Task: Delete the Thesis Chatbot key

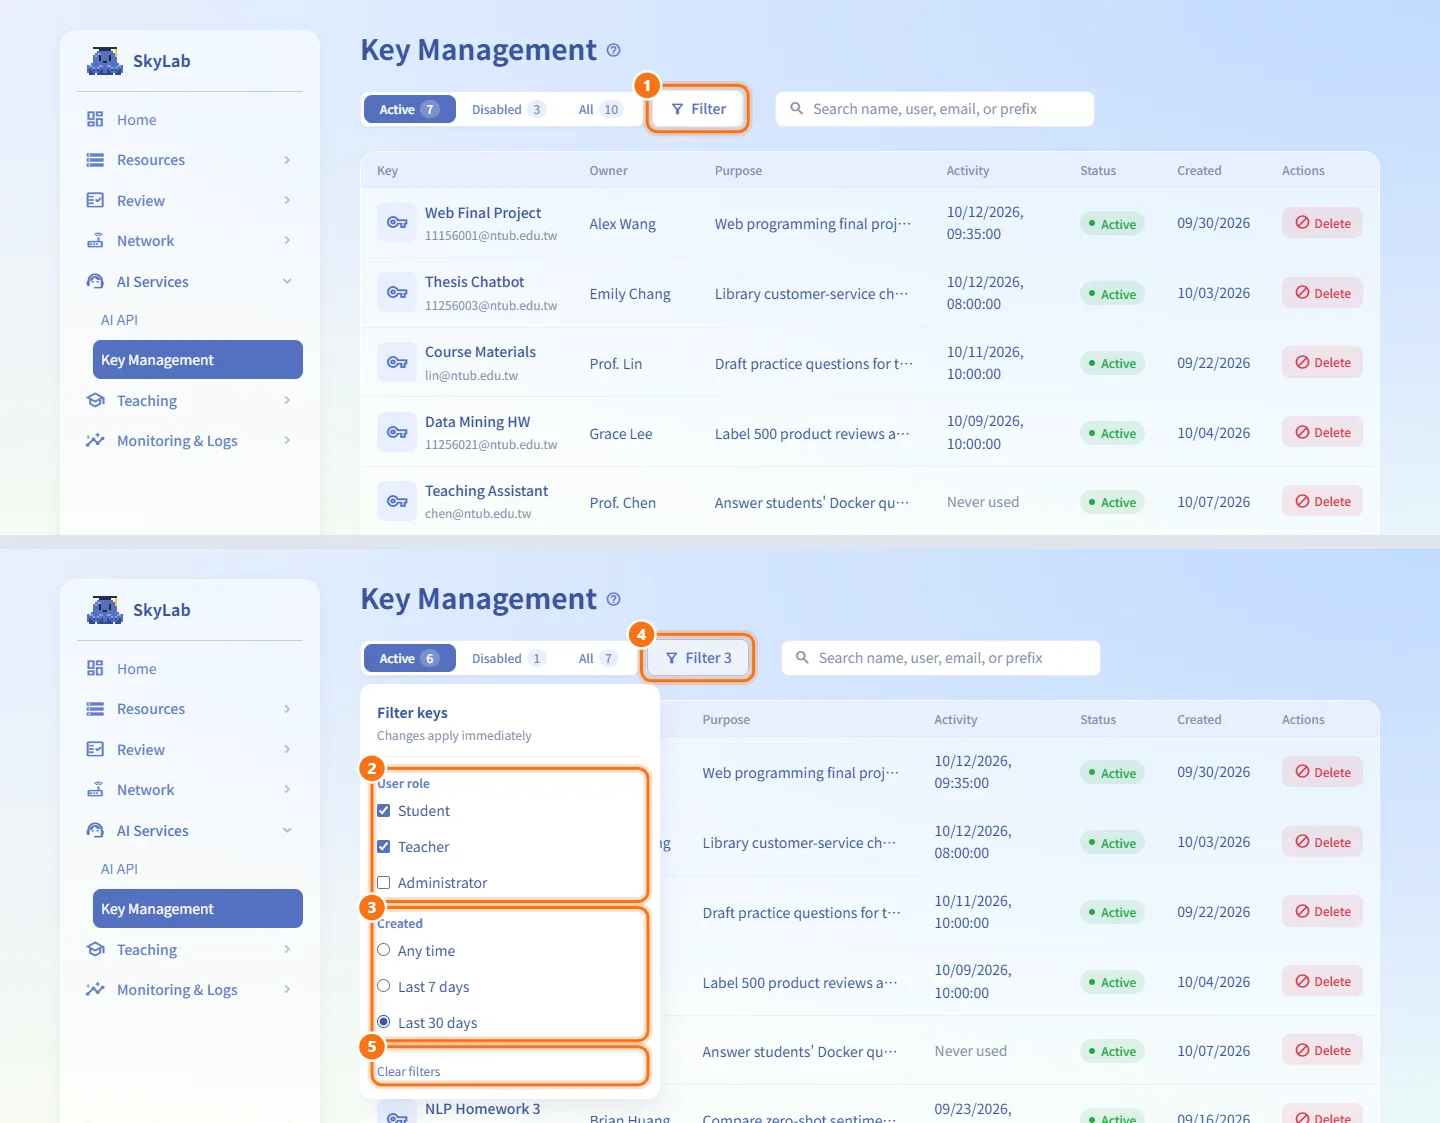Action: click(1322, 293)
